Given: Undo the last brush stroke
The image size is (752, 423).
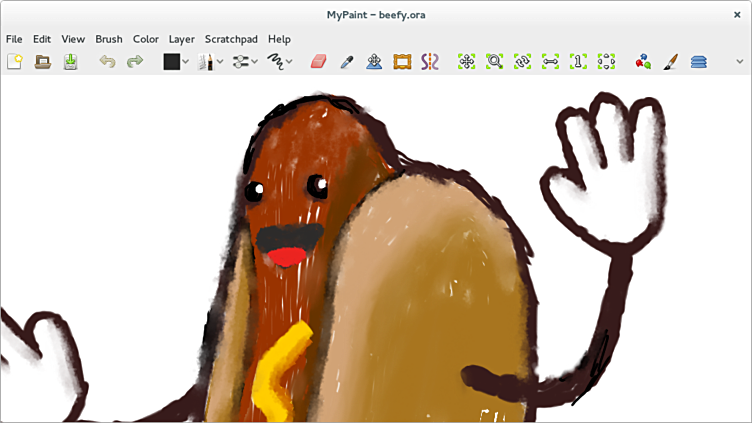Looking at the screenshot, I should (107, 62).
